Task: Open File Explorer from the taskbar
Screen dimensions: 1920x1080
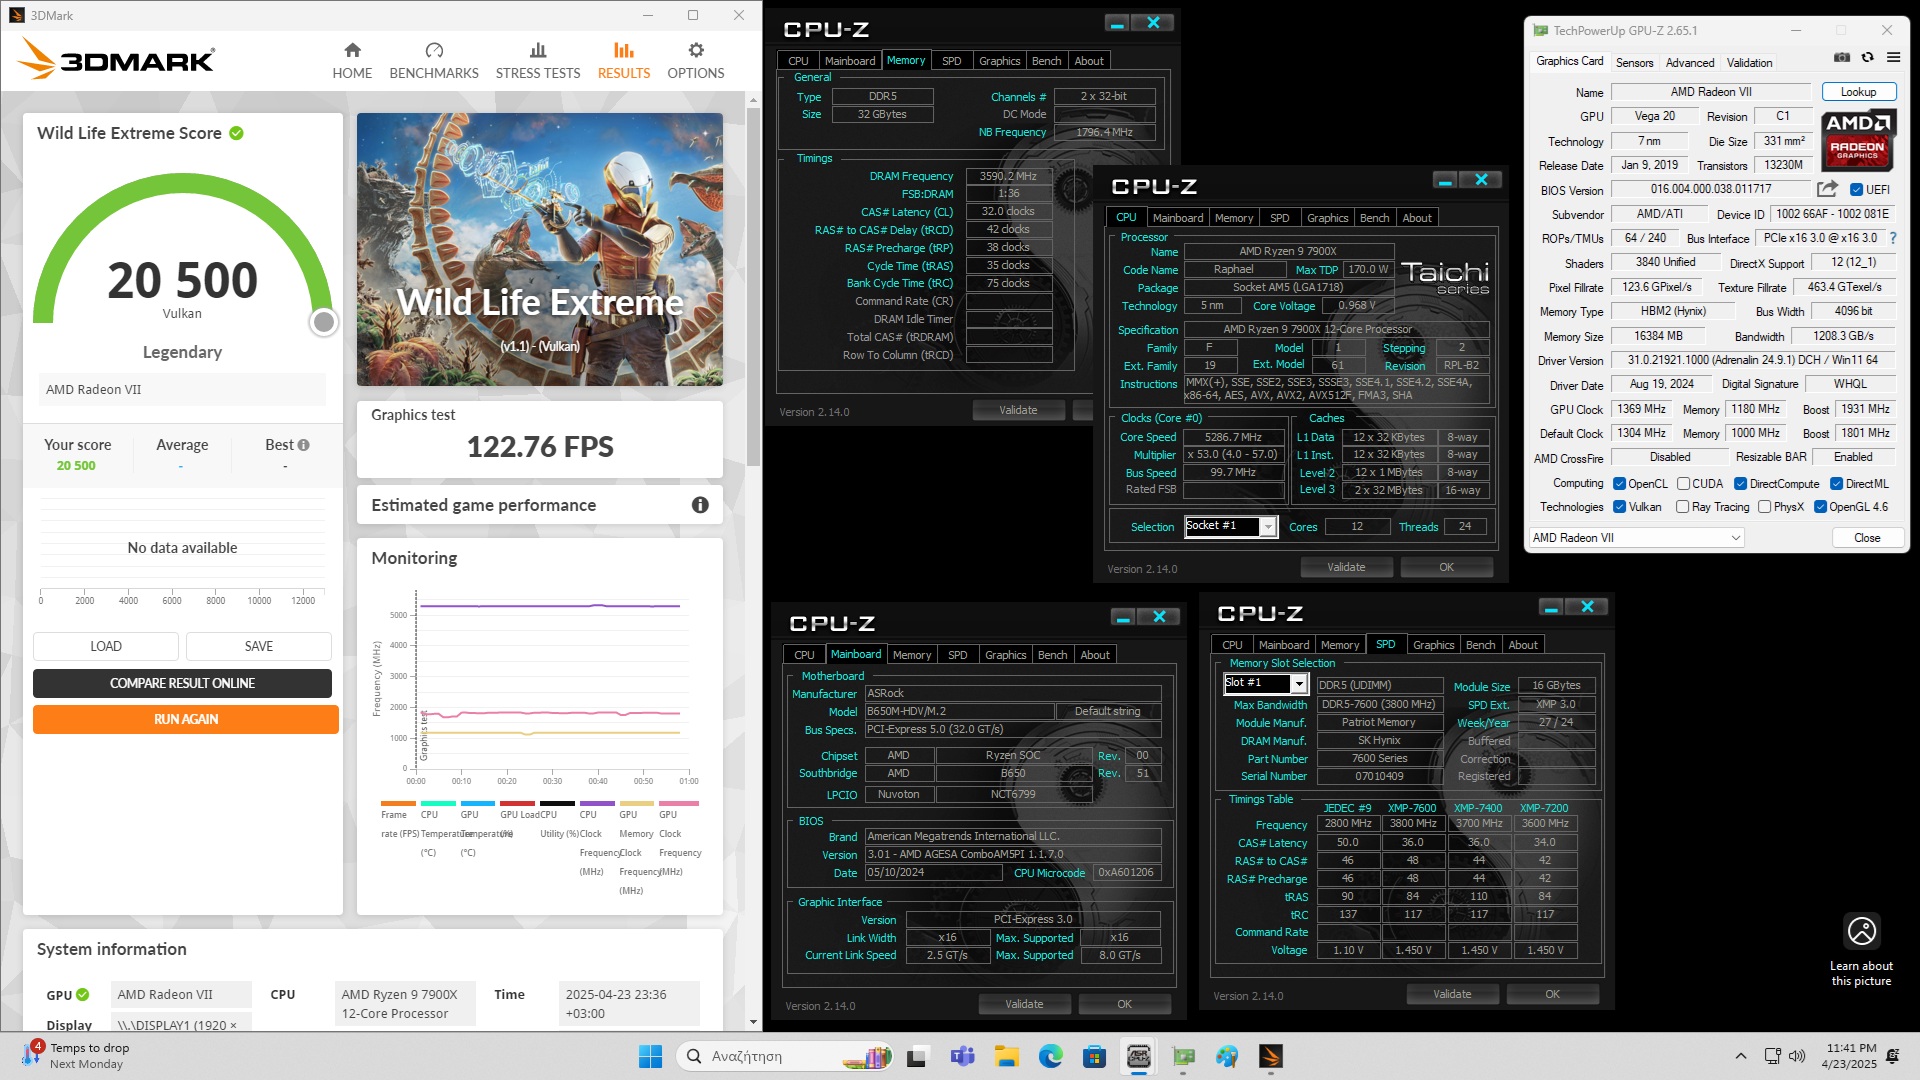Action: click(x=1006, y=1056)
